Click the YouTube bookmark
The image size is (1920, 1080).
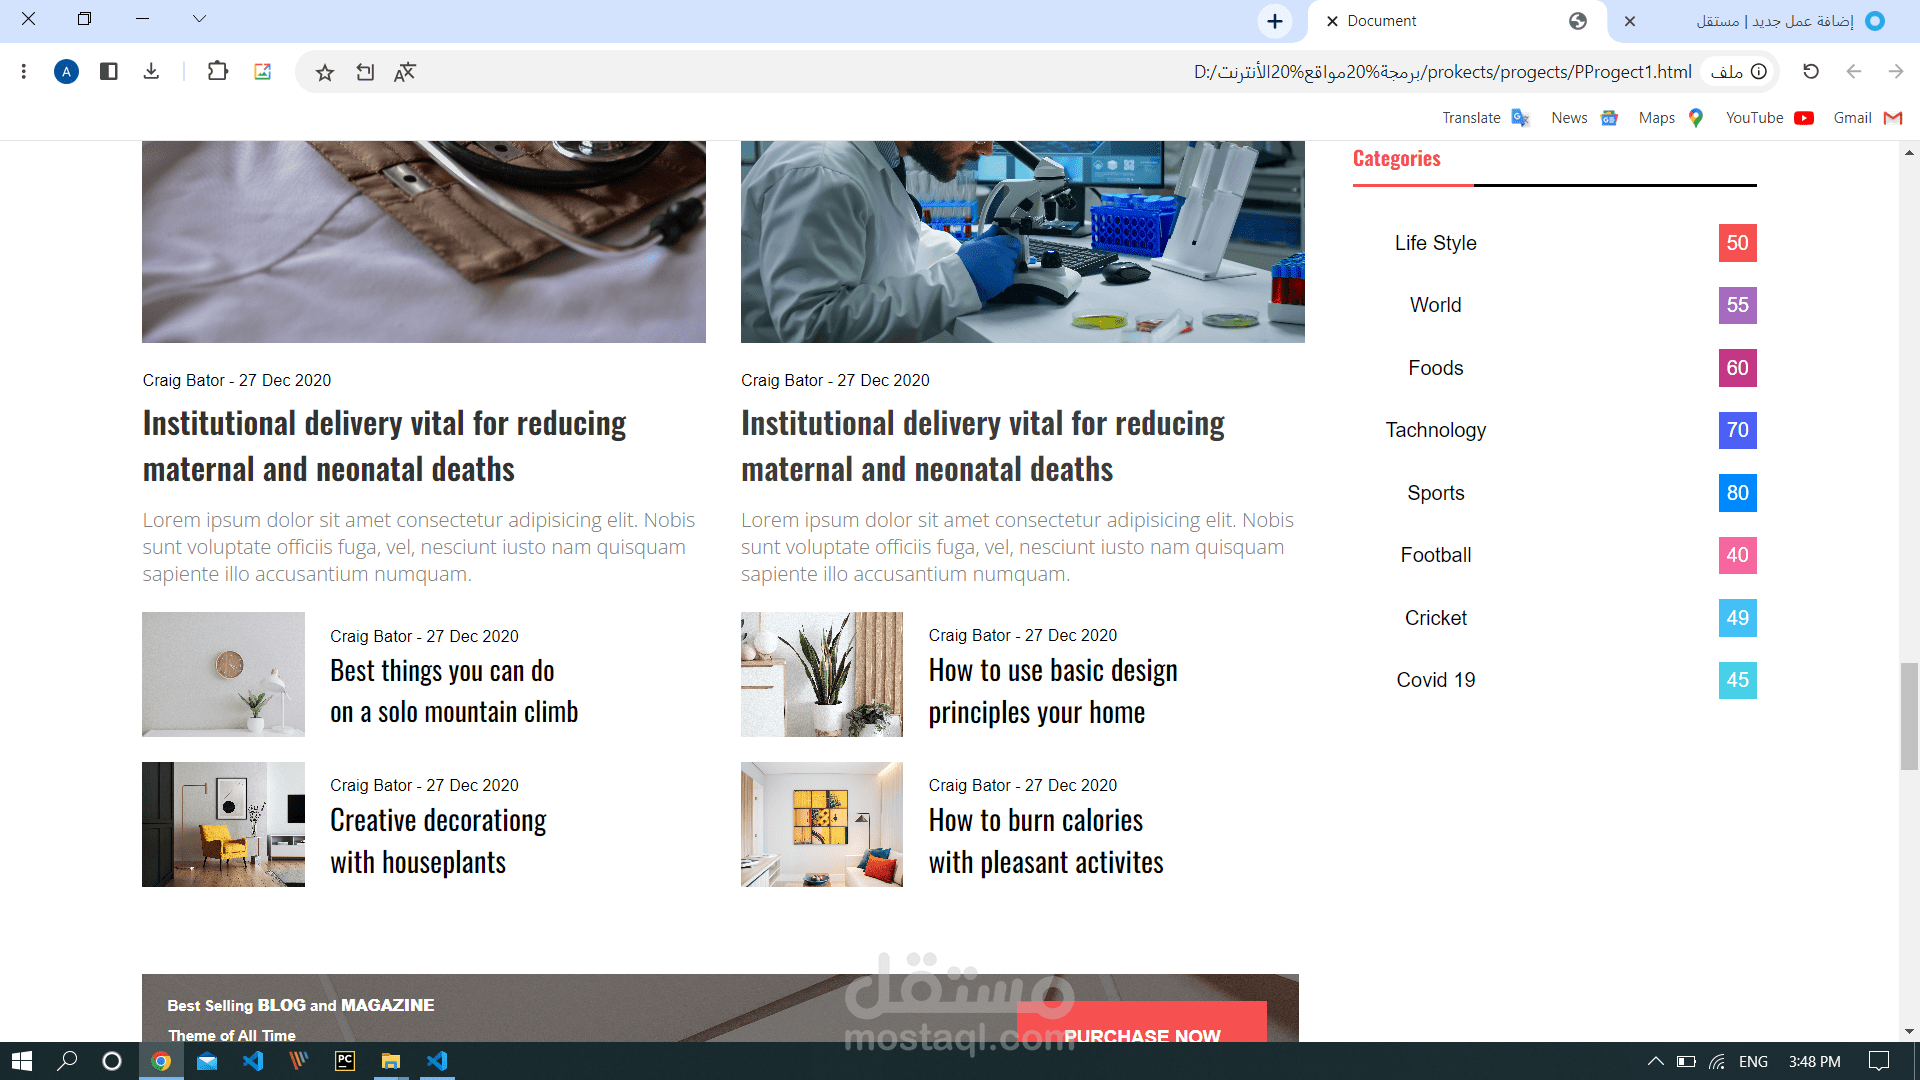pyautogui.click(x=1768, y=118)
